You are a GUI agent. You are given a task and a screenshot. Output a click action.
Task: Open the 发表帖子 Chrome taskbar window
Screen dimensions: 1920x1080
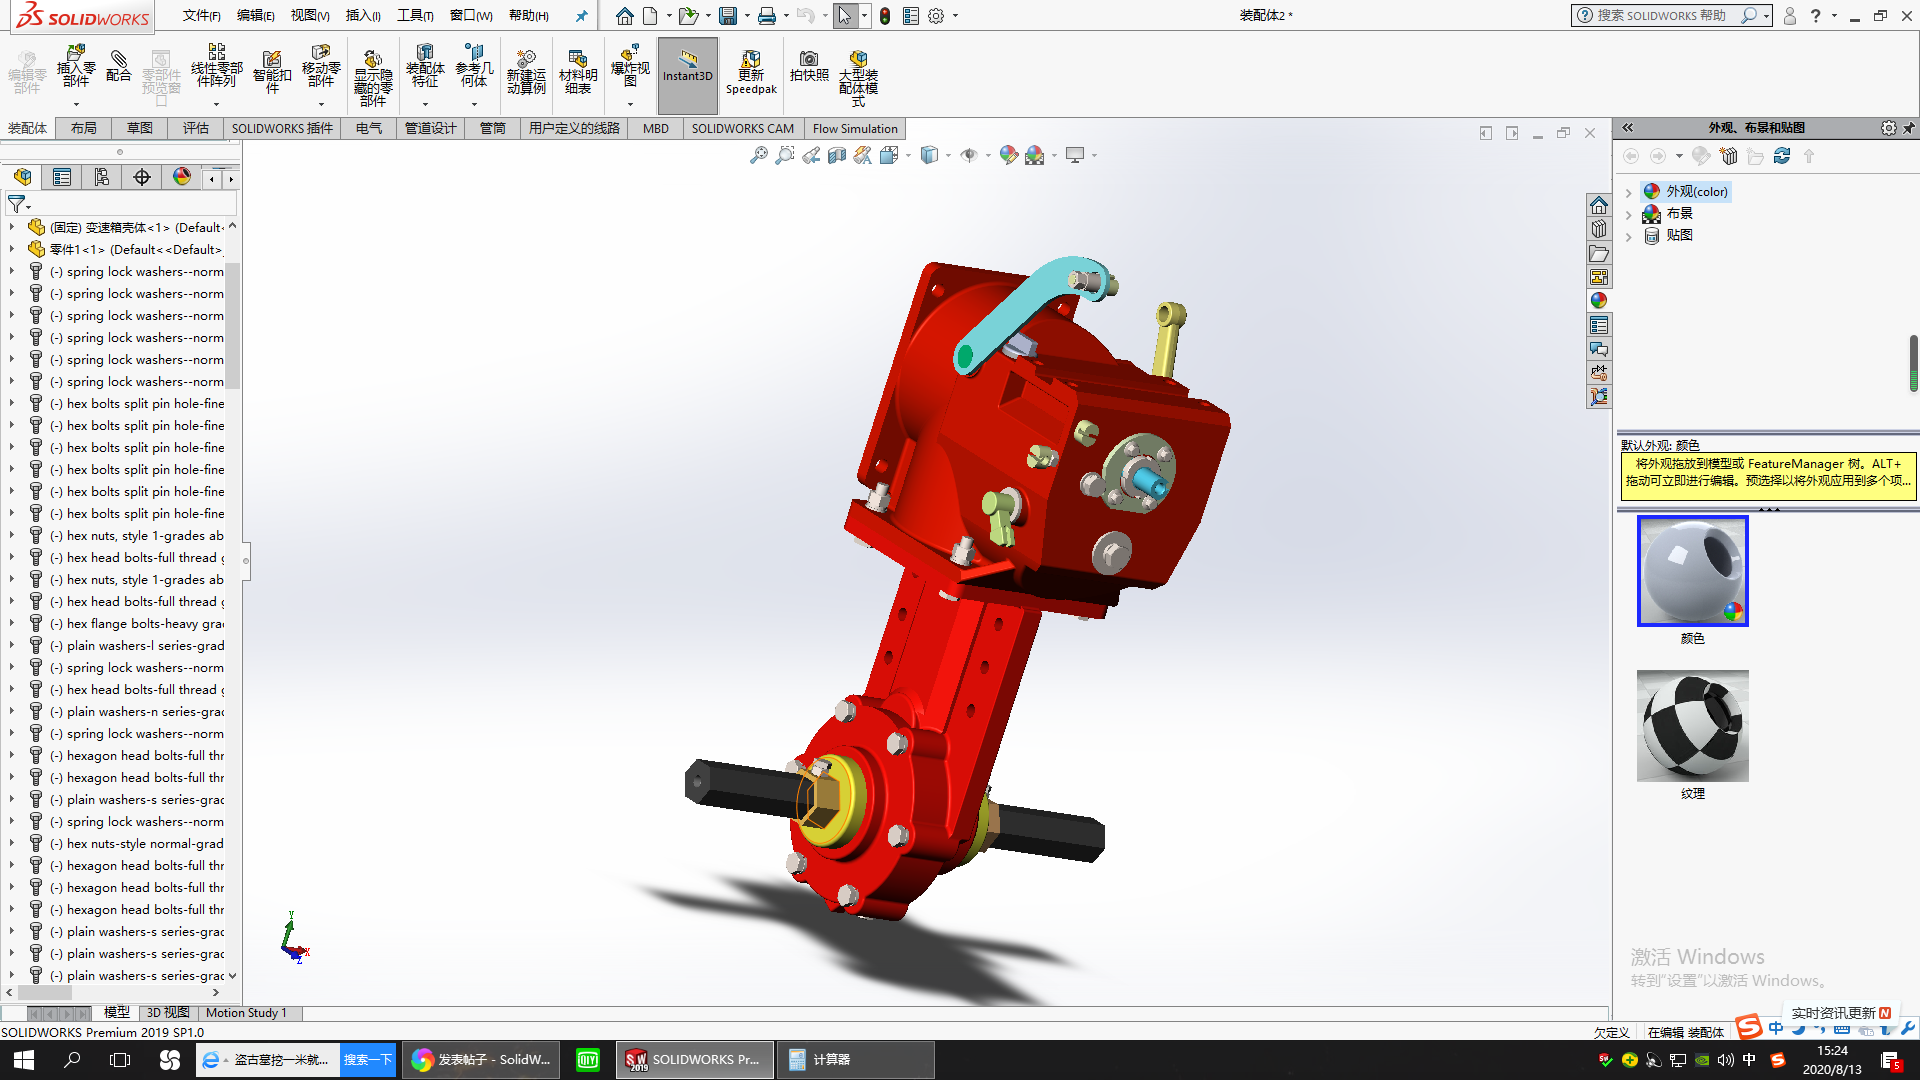pos(482,1060)
